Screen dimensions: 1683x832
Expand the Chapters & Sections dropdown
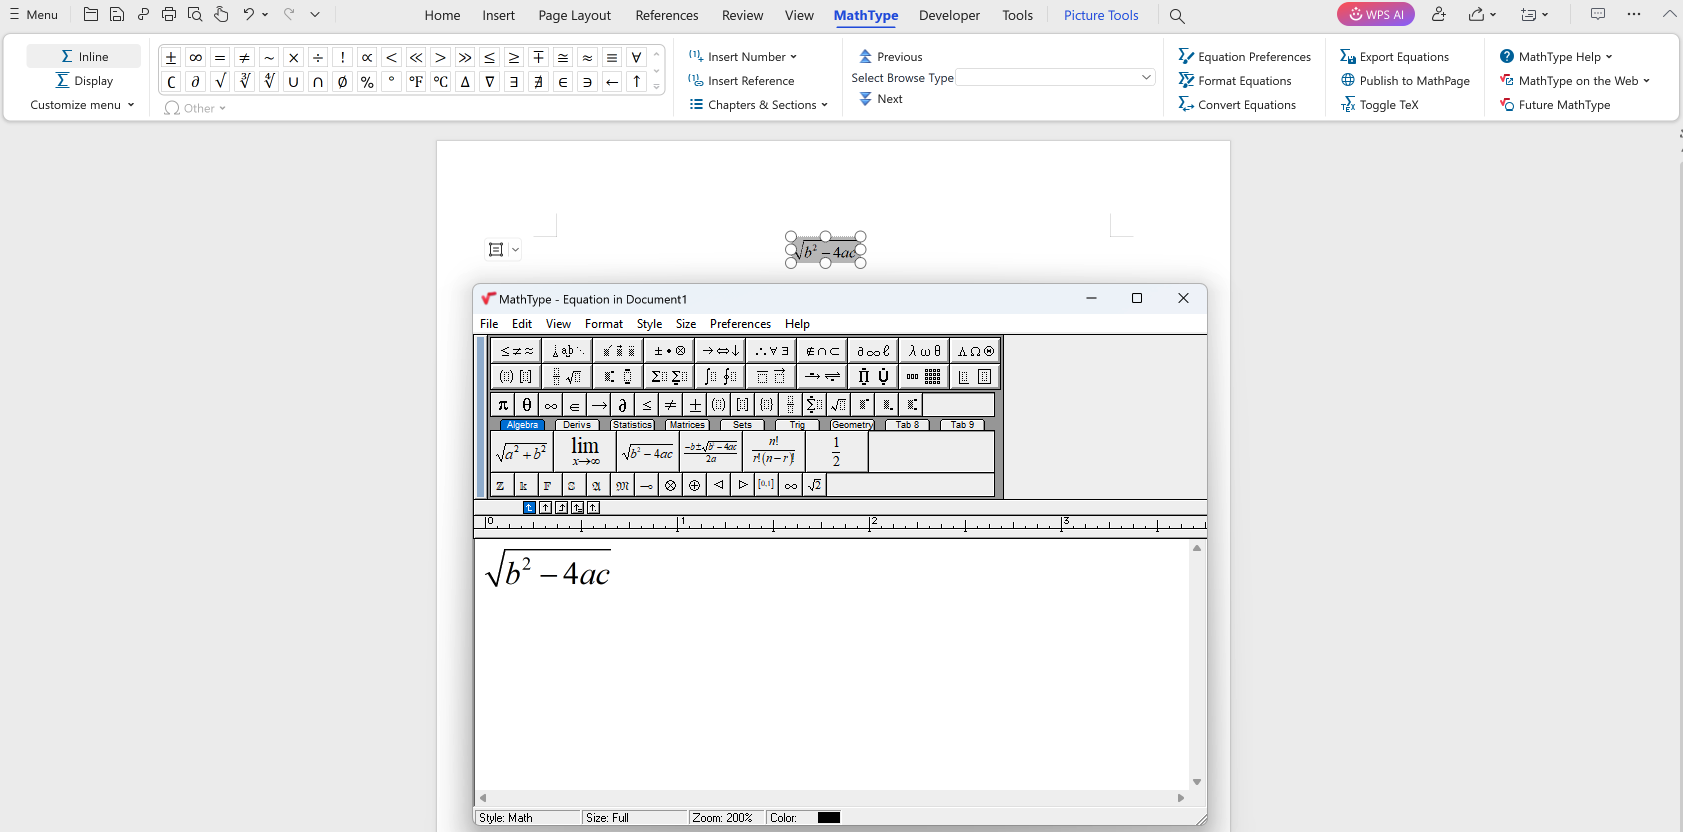759,105
